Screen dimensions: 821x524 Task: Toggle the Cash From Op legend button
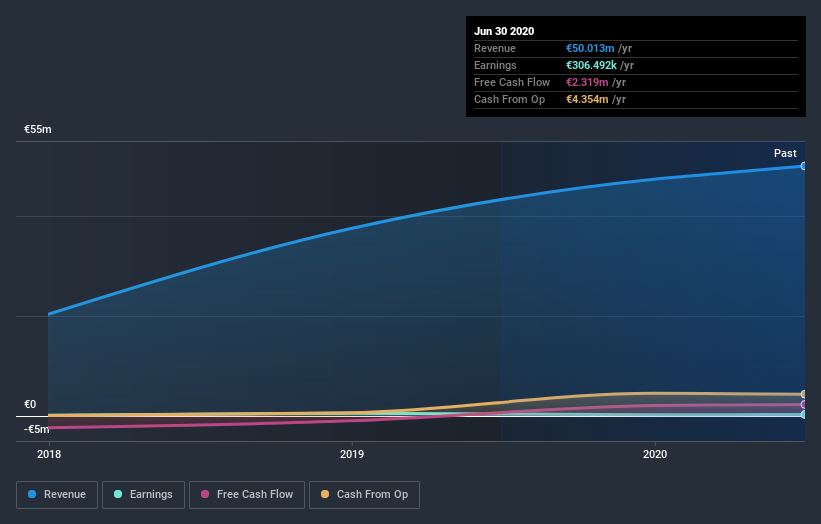364,495
